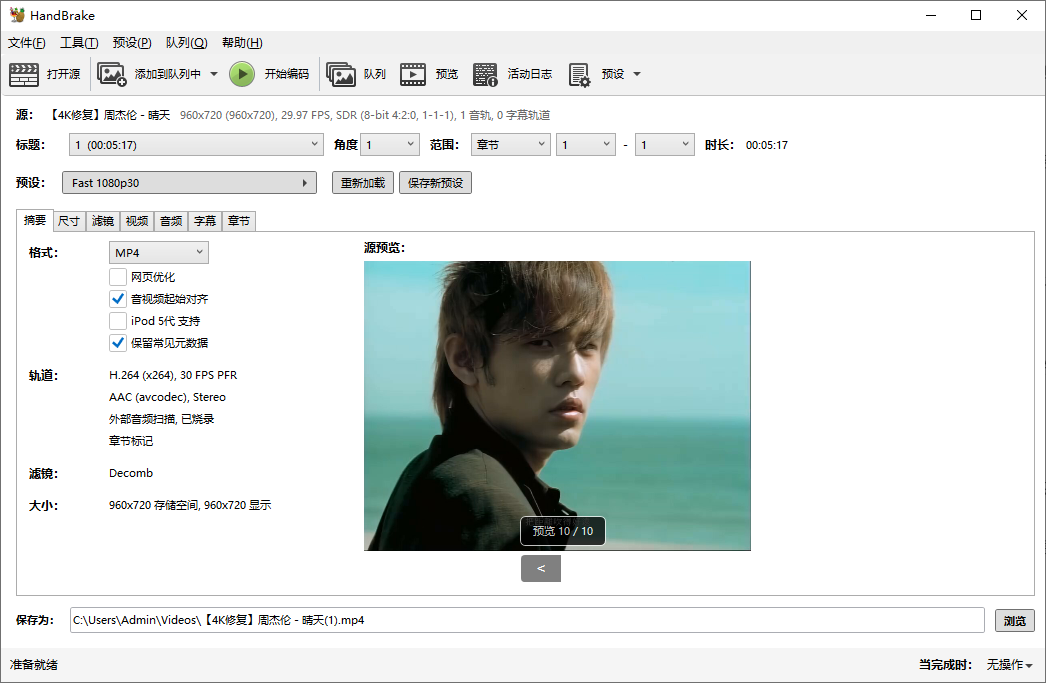Click the 添加到队列中 image-plus icon
This screenshot has height=683, width=1046.
[111, 74]
